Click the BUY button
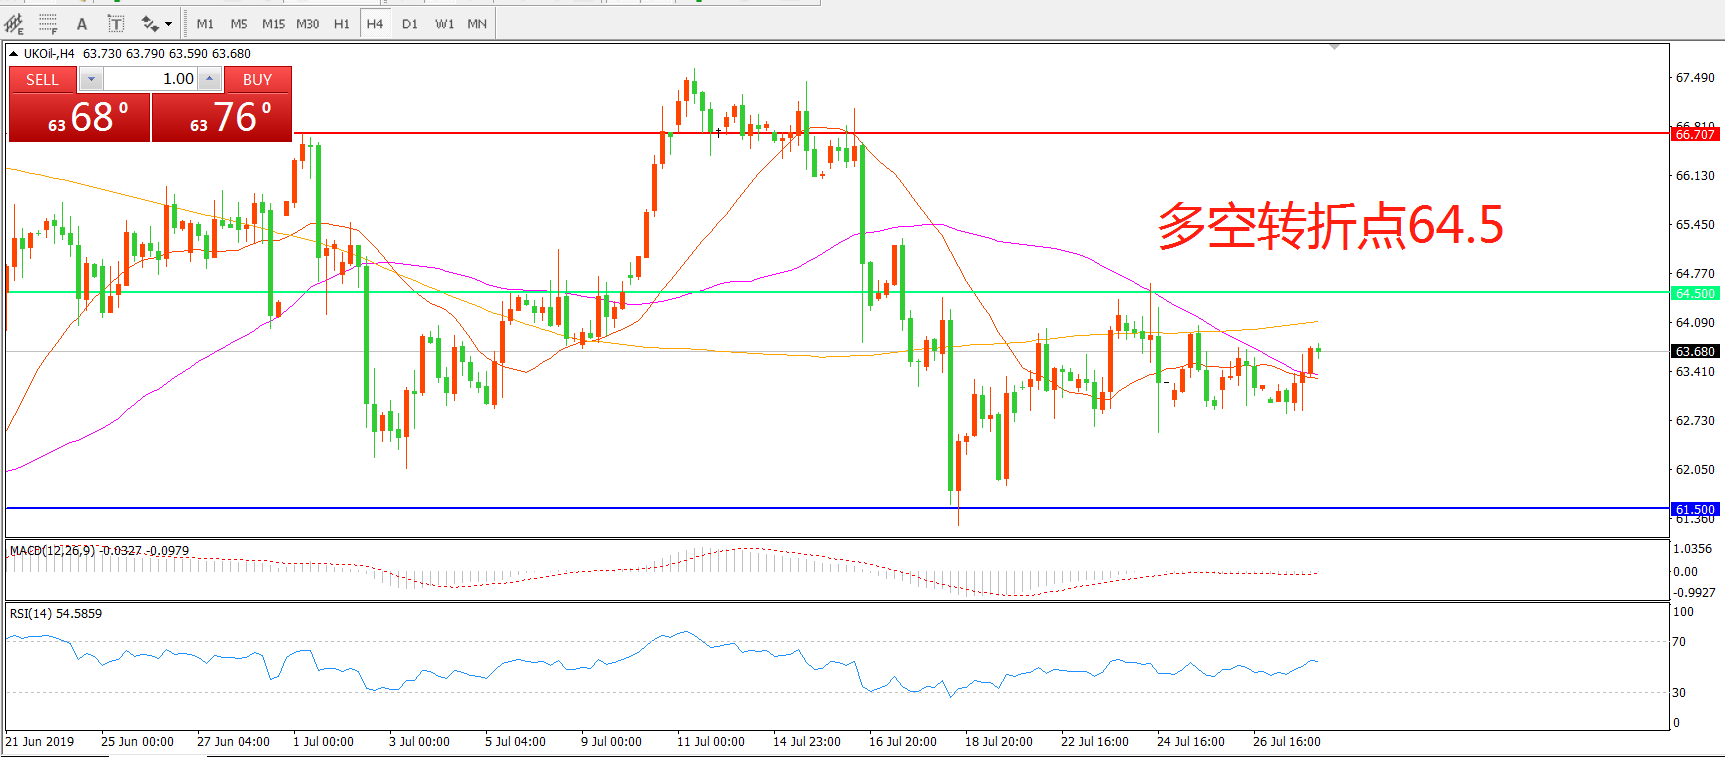The width and height of the screenshot is (1725, 757). 257,80
